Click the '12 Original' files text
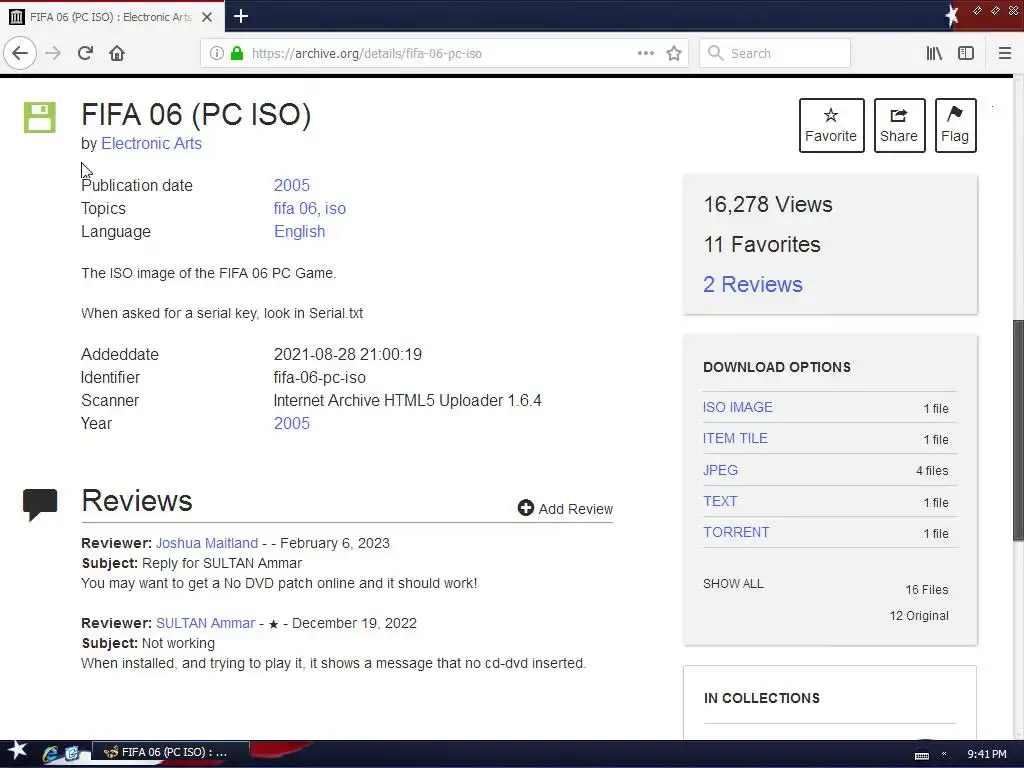Image resolution: width=1024 pixels, height=768 pixels. tap(919, 616)
